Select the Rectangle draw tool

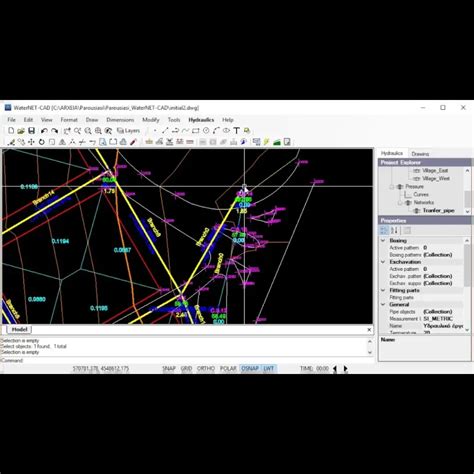tap(196, 131)
